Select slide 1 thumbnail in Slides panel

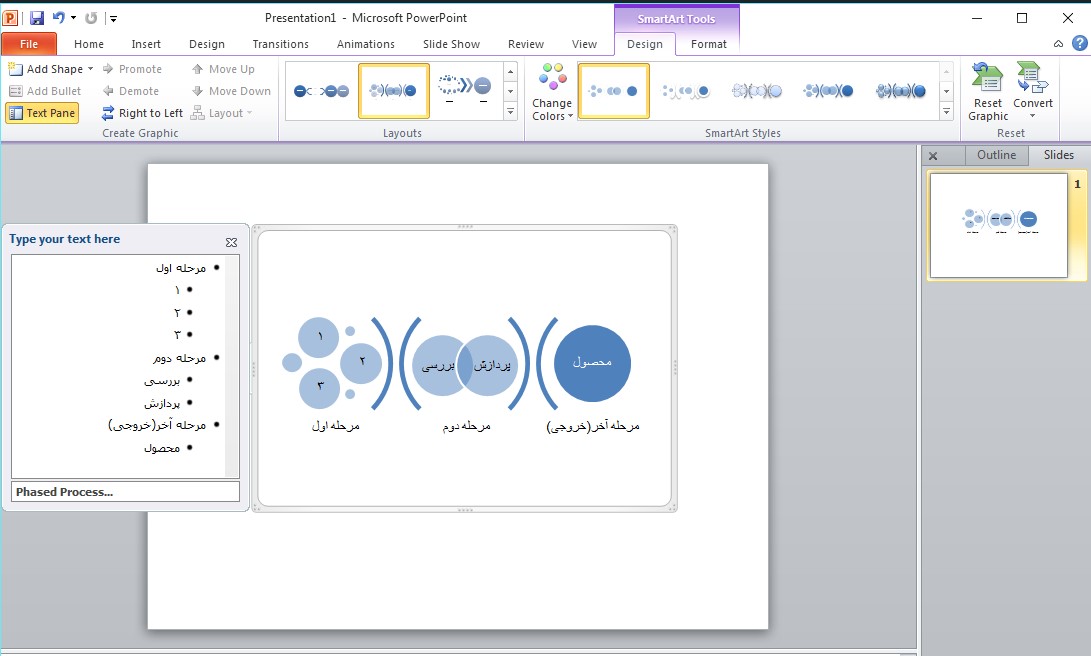[998, 225]
